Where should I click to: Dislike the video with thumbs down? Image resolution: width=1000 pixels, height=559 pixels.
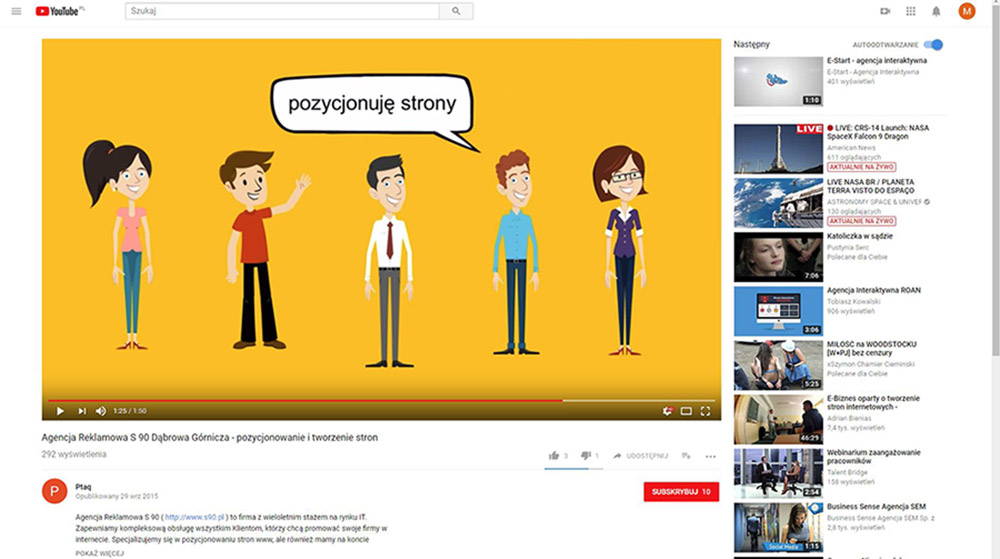click(586, 456)
